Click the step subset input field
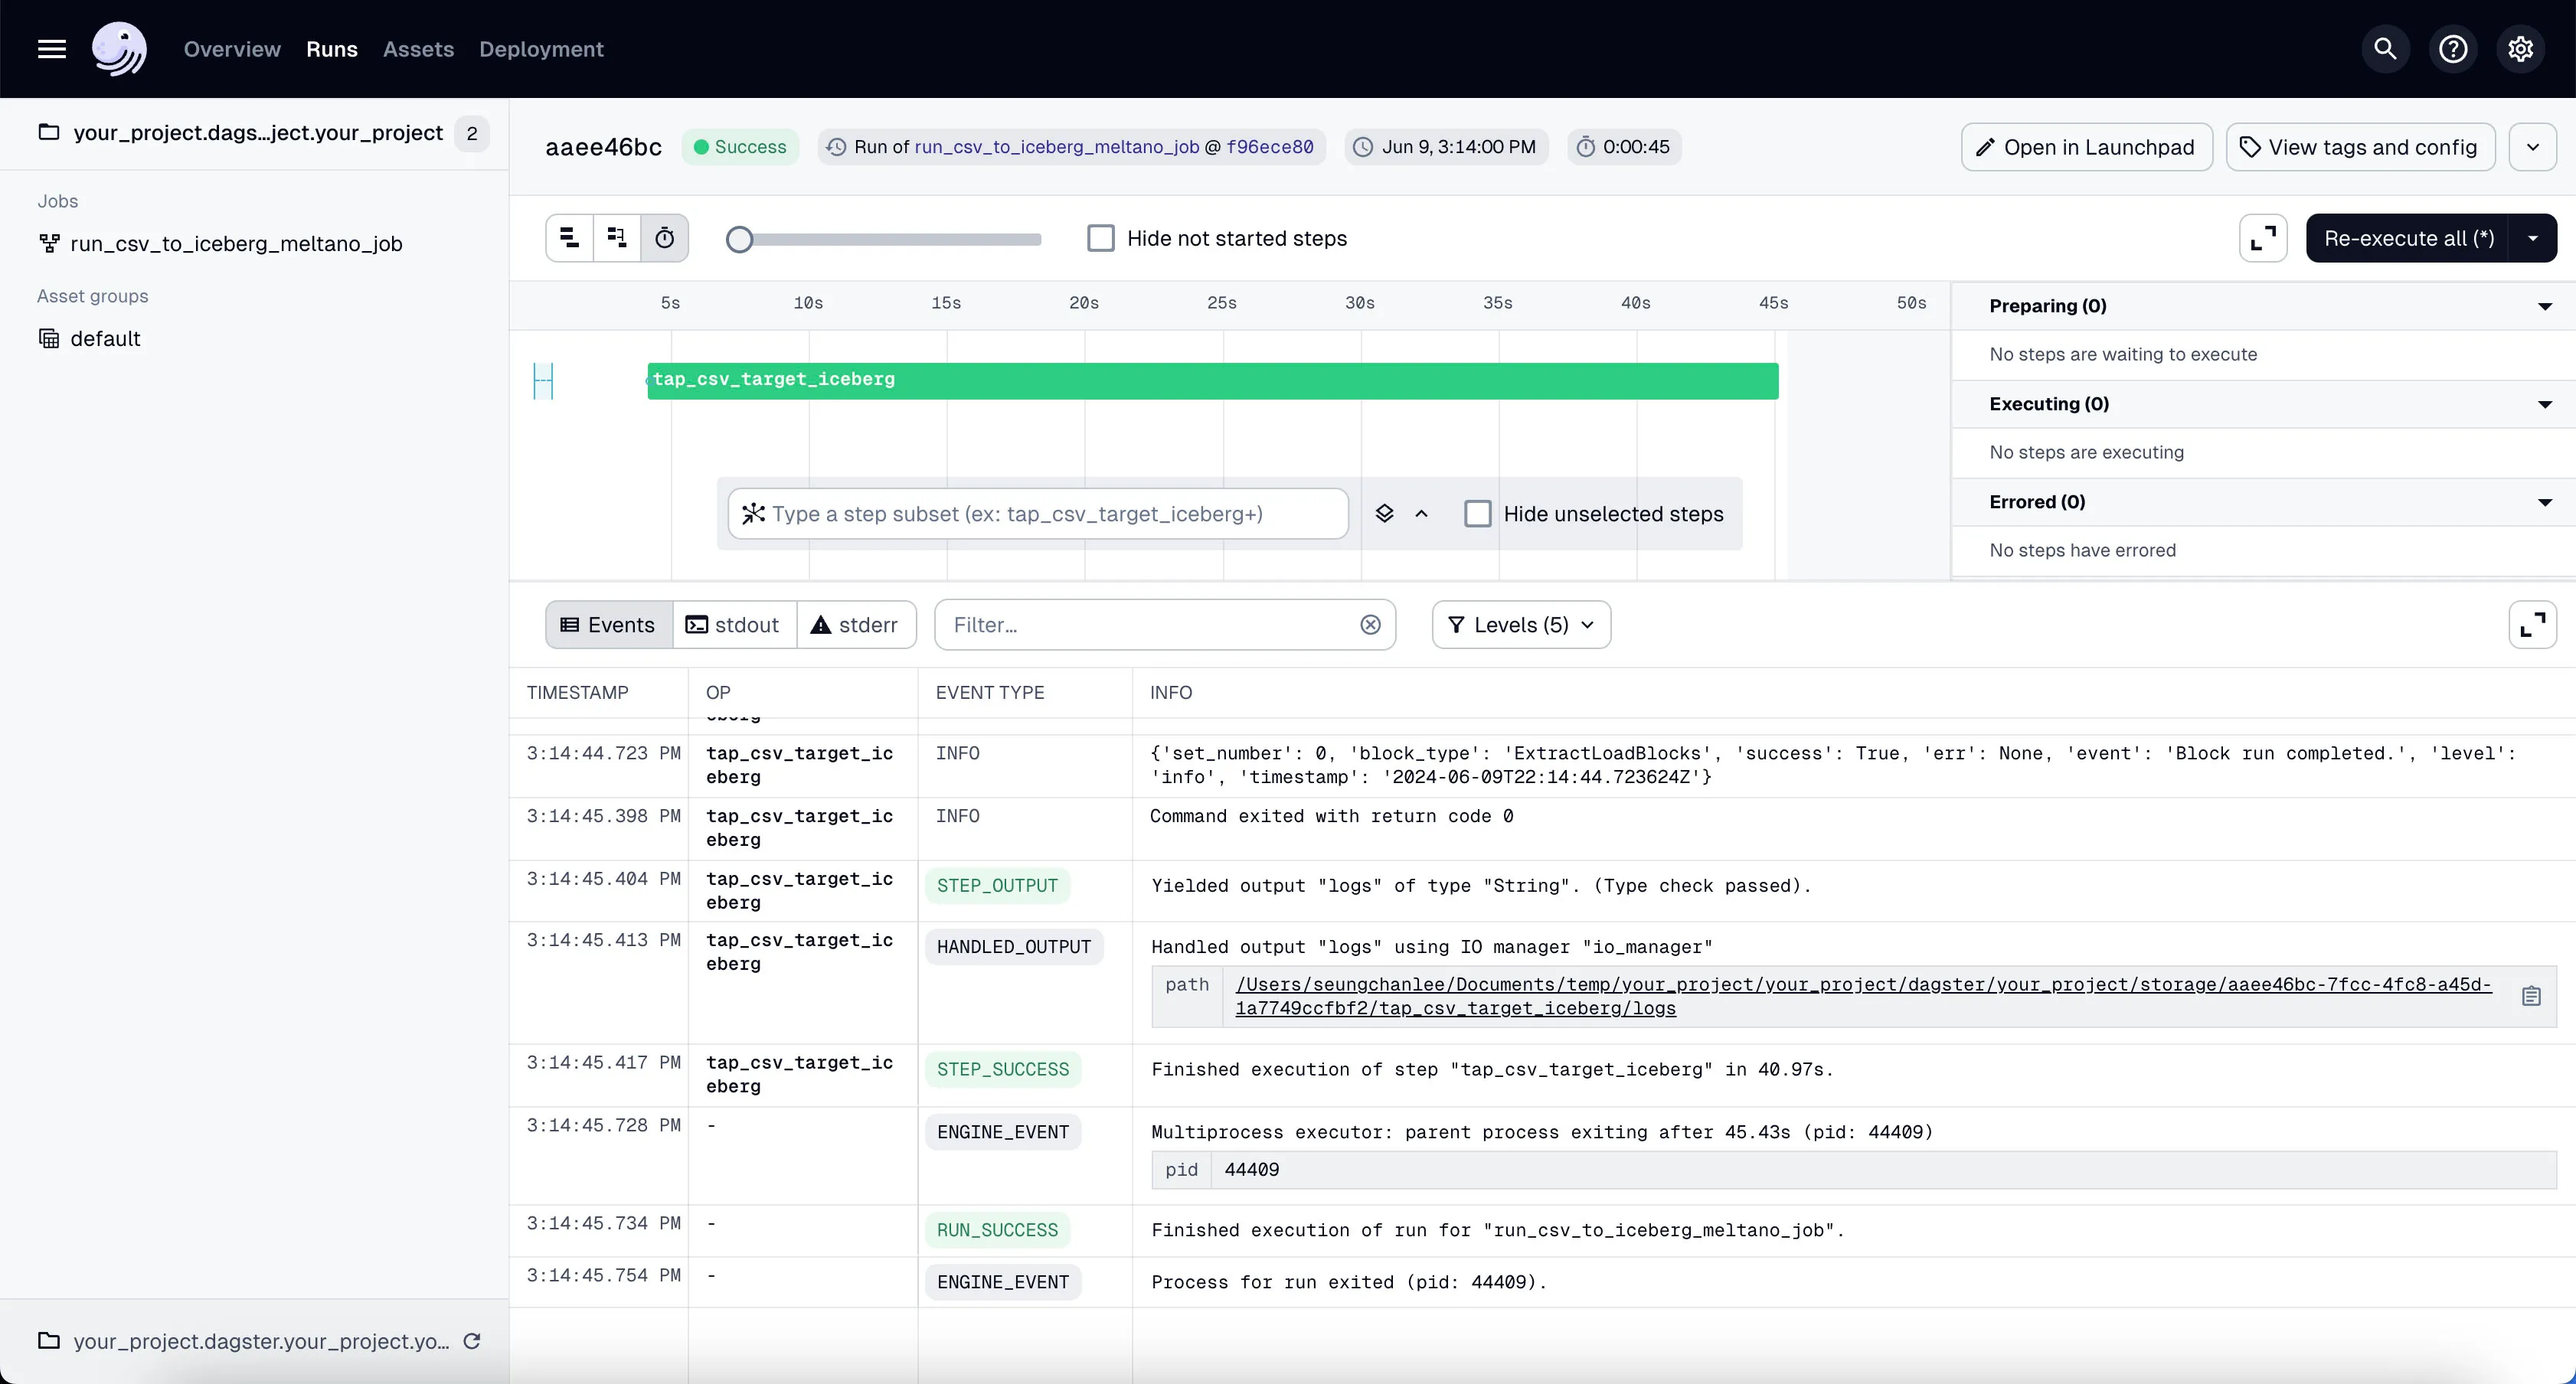Screen dimensions: 2576x1384 click(1038, 514)
